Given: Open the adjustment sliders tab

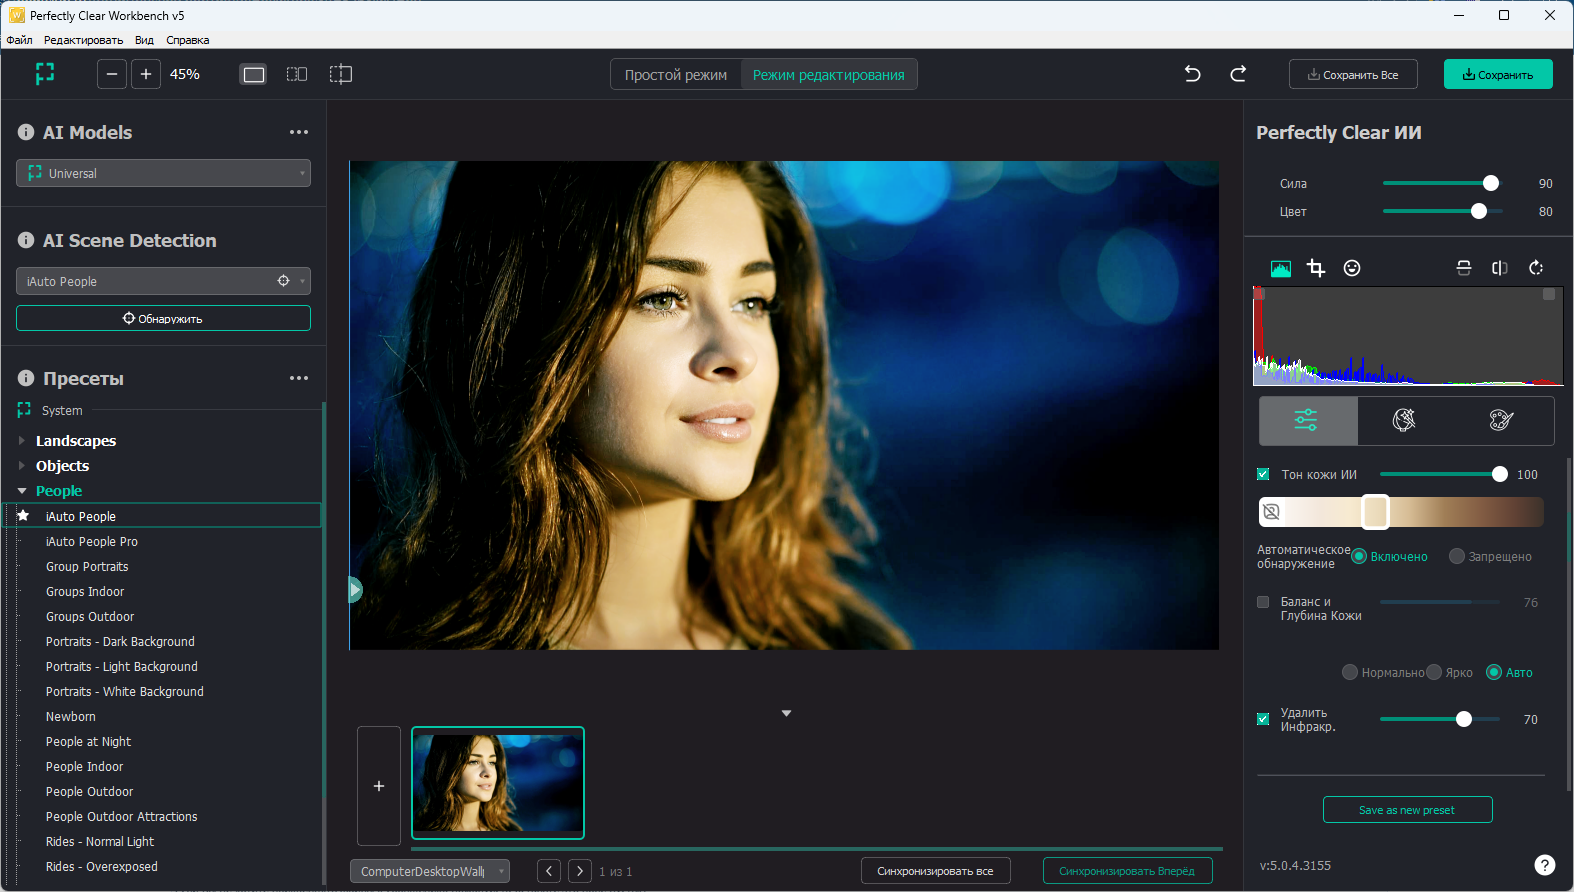Looking at the screenshot, I should coord(1307,420).
